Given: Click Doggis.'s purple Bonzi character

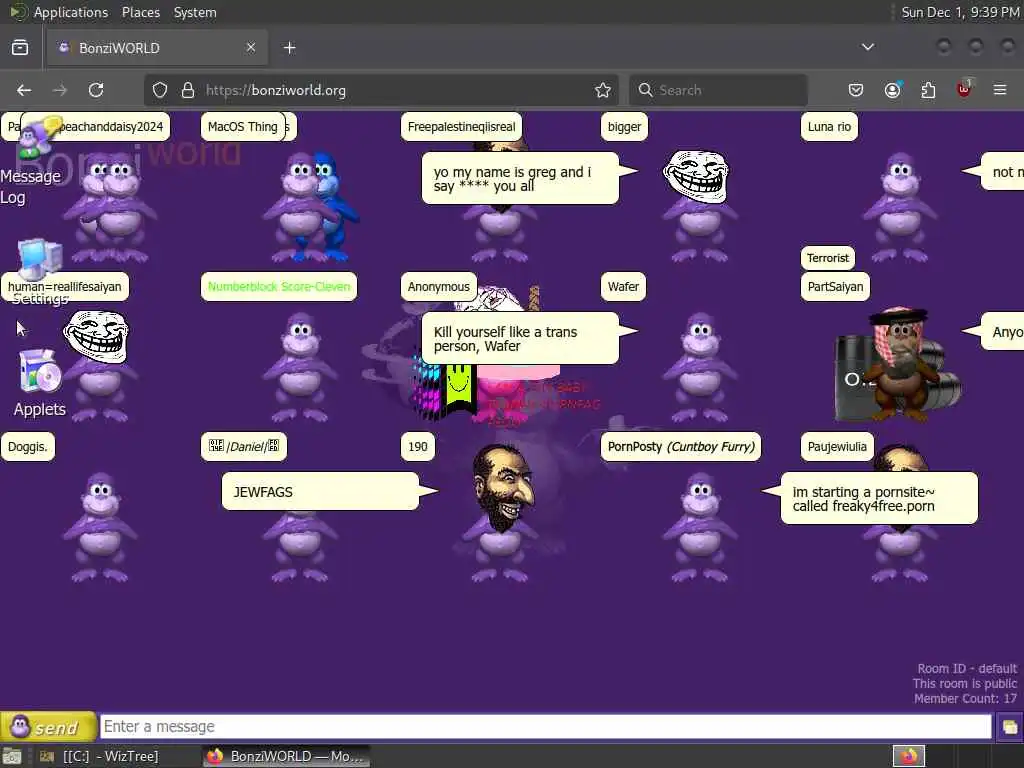Looking at the screenshot, I should pos(100,528).
